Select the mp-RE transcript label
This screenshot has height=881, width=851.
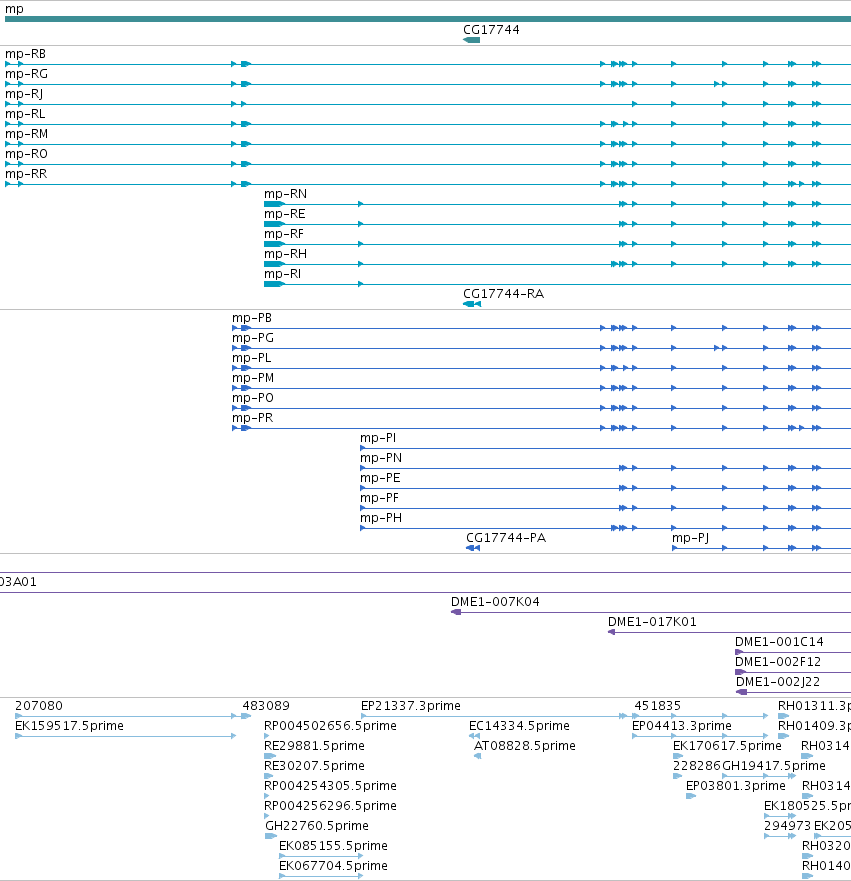[x=284, y=214]
